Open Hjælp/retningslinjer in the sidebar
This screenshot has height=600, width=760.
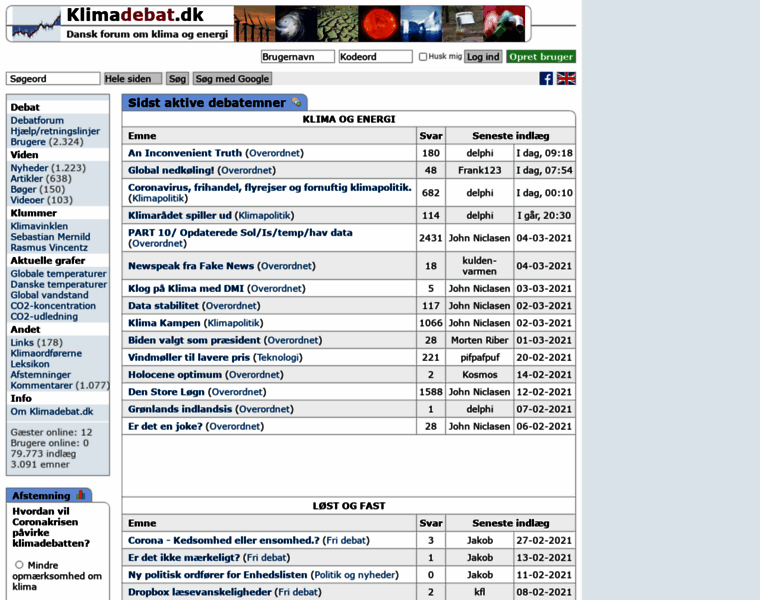55,131
